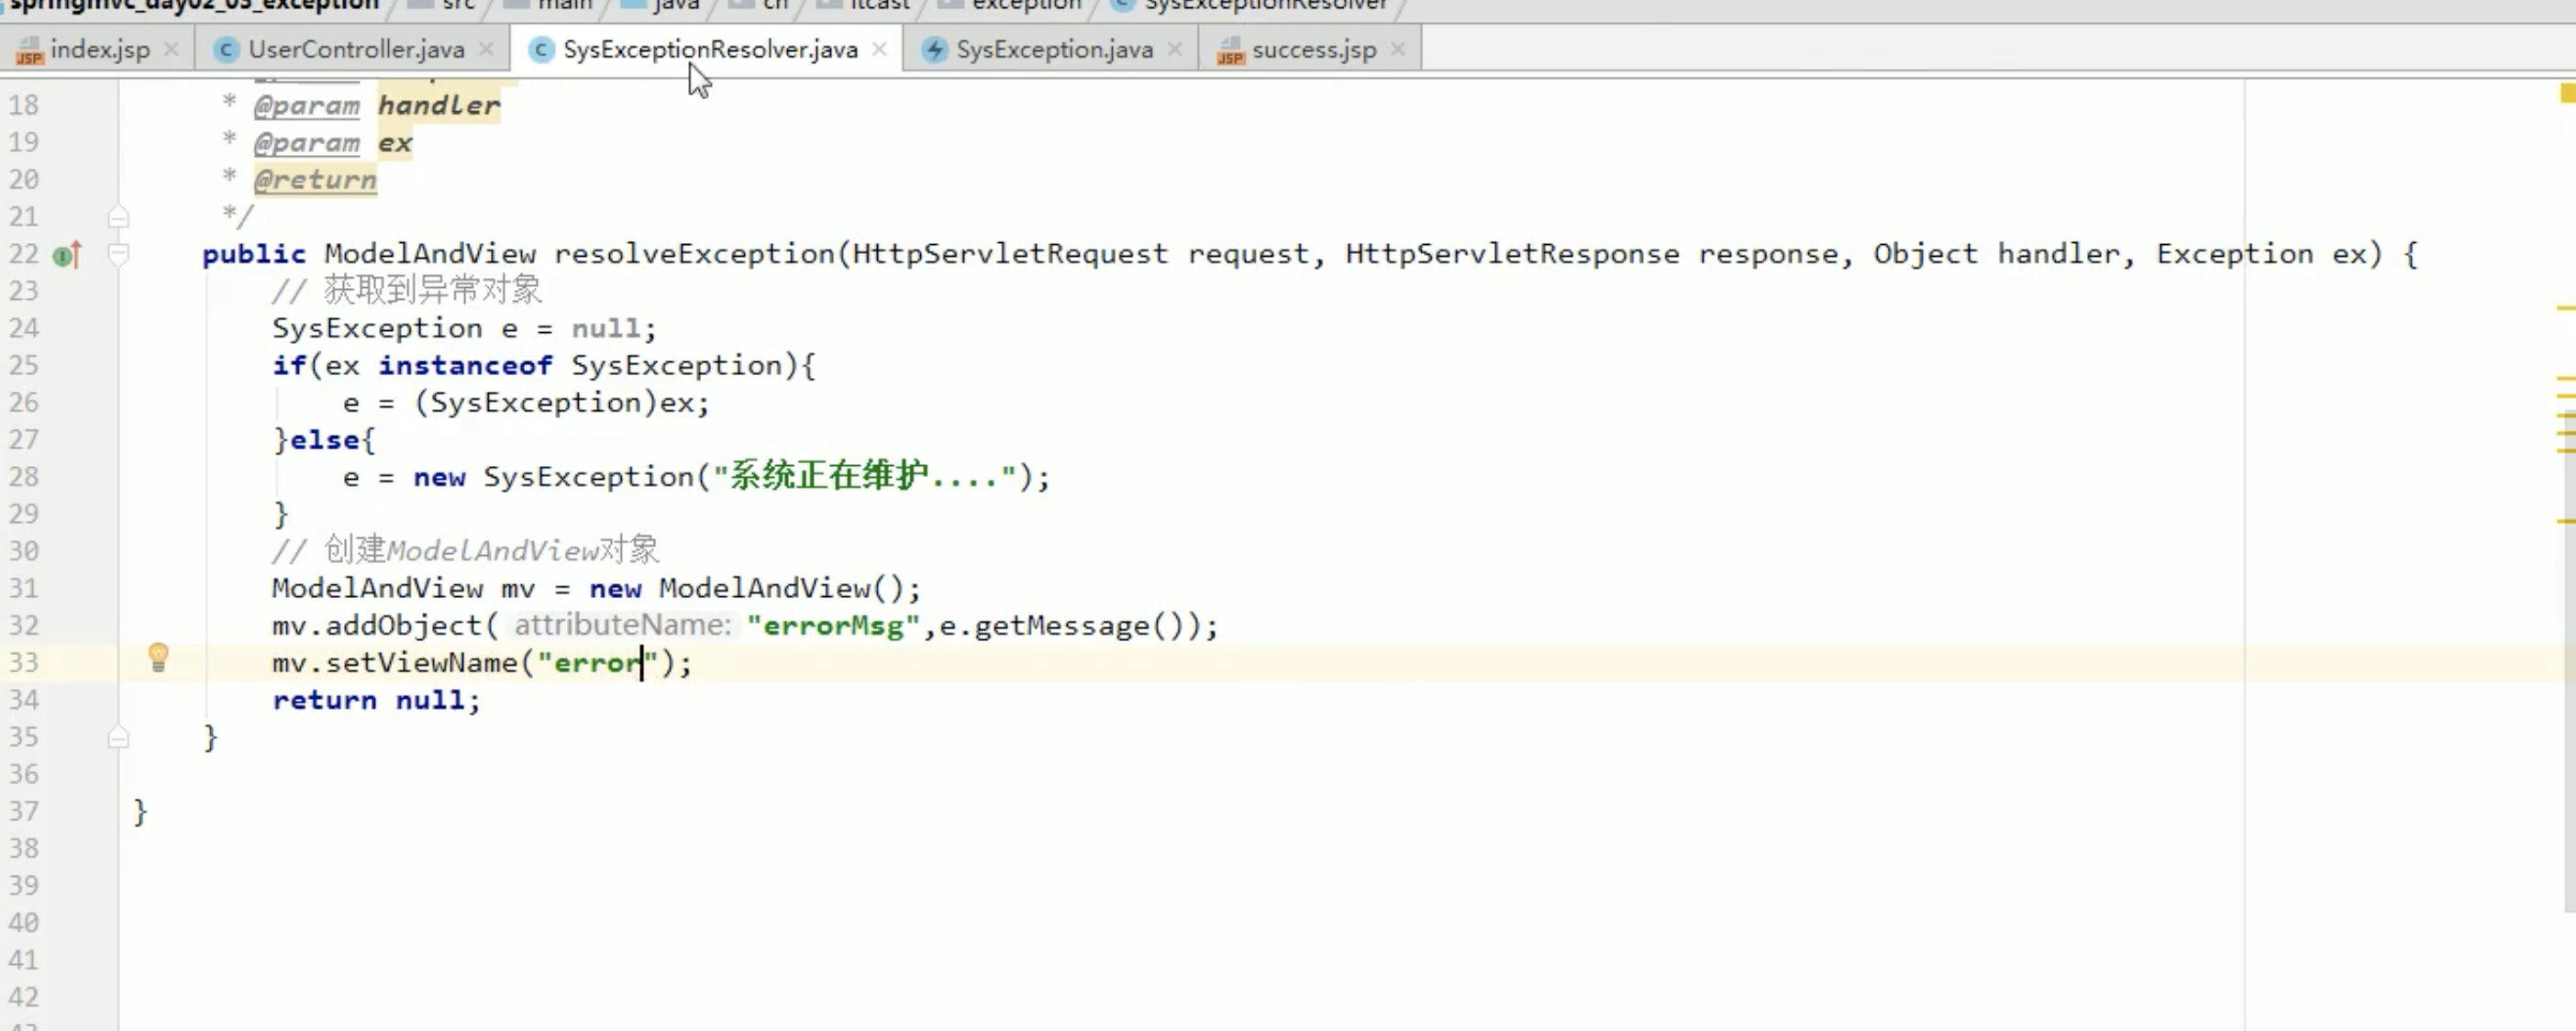Click the "(SysException)ex" cast on line 26
Image resolution: width=2576 pixels, height=1031 pixels.
(x=553, y=403)
